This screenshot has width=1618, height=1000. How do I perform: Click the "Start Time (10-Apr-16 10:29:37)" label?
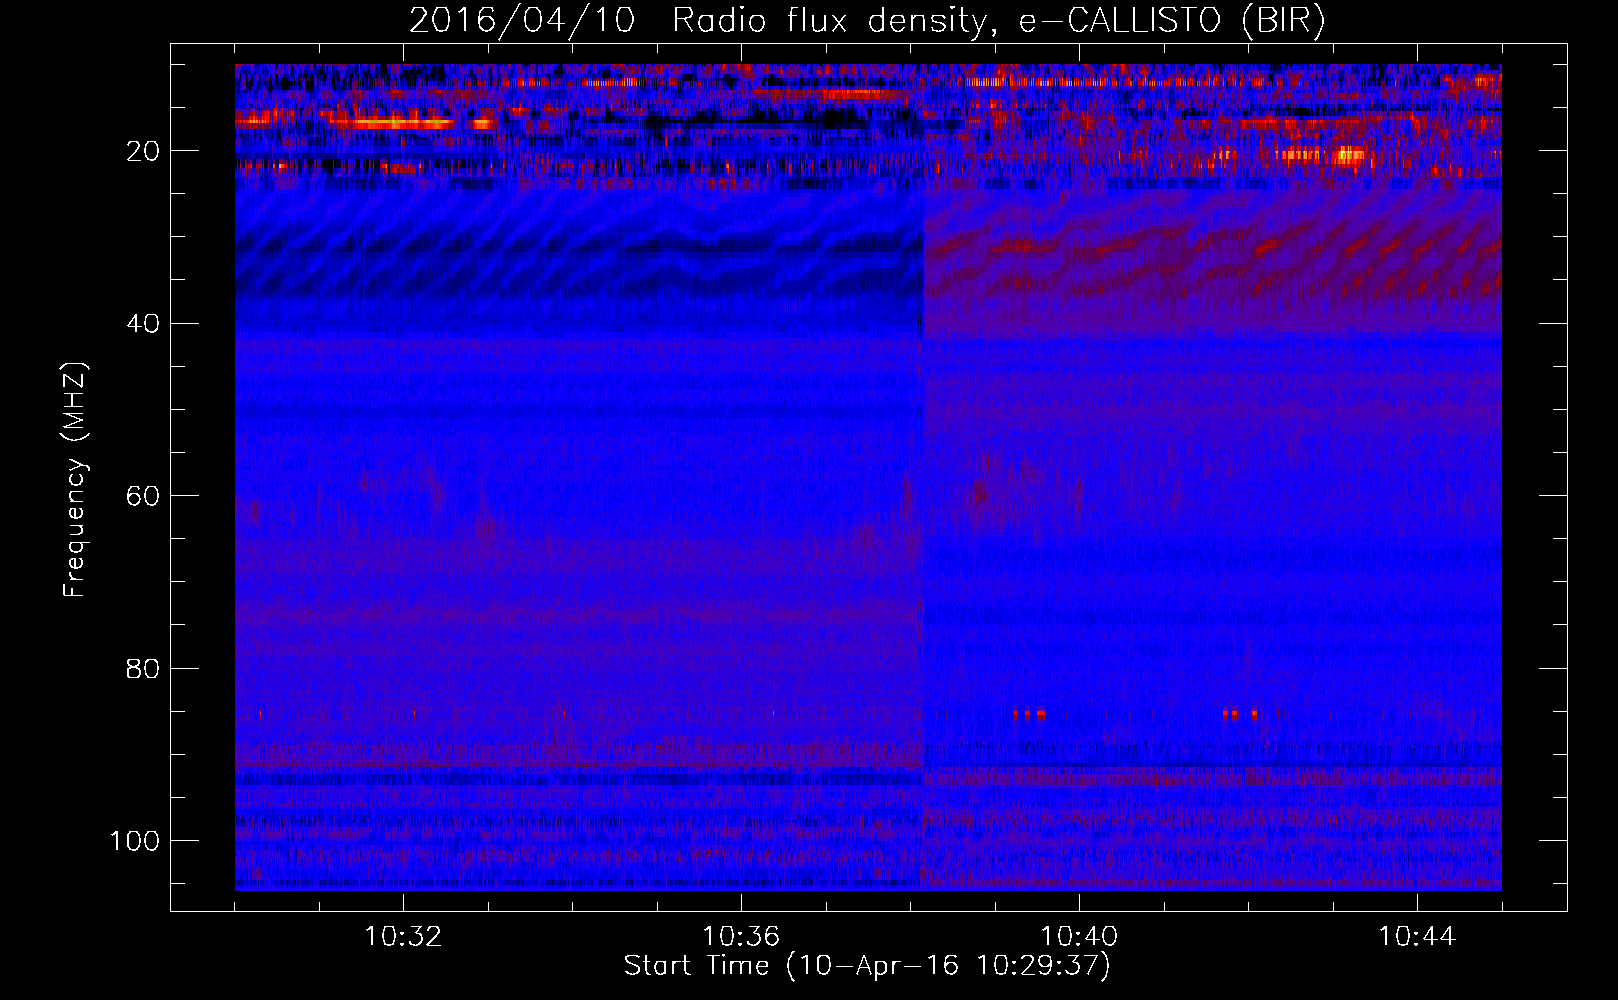coord(867,966)
